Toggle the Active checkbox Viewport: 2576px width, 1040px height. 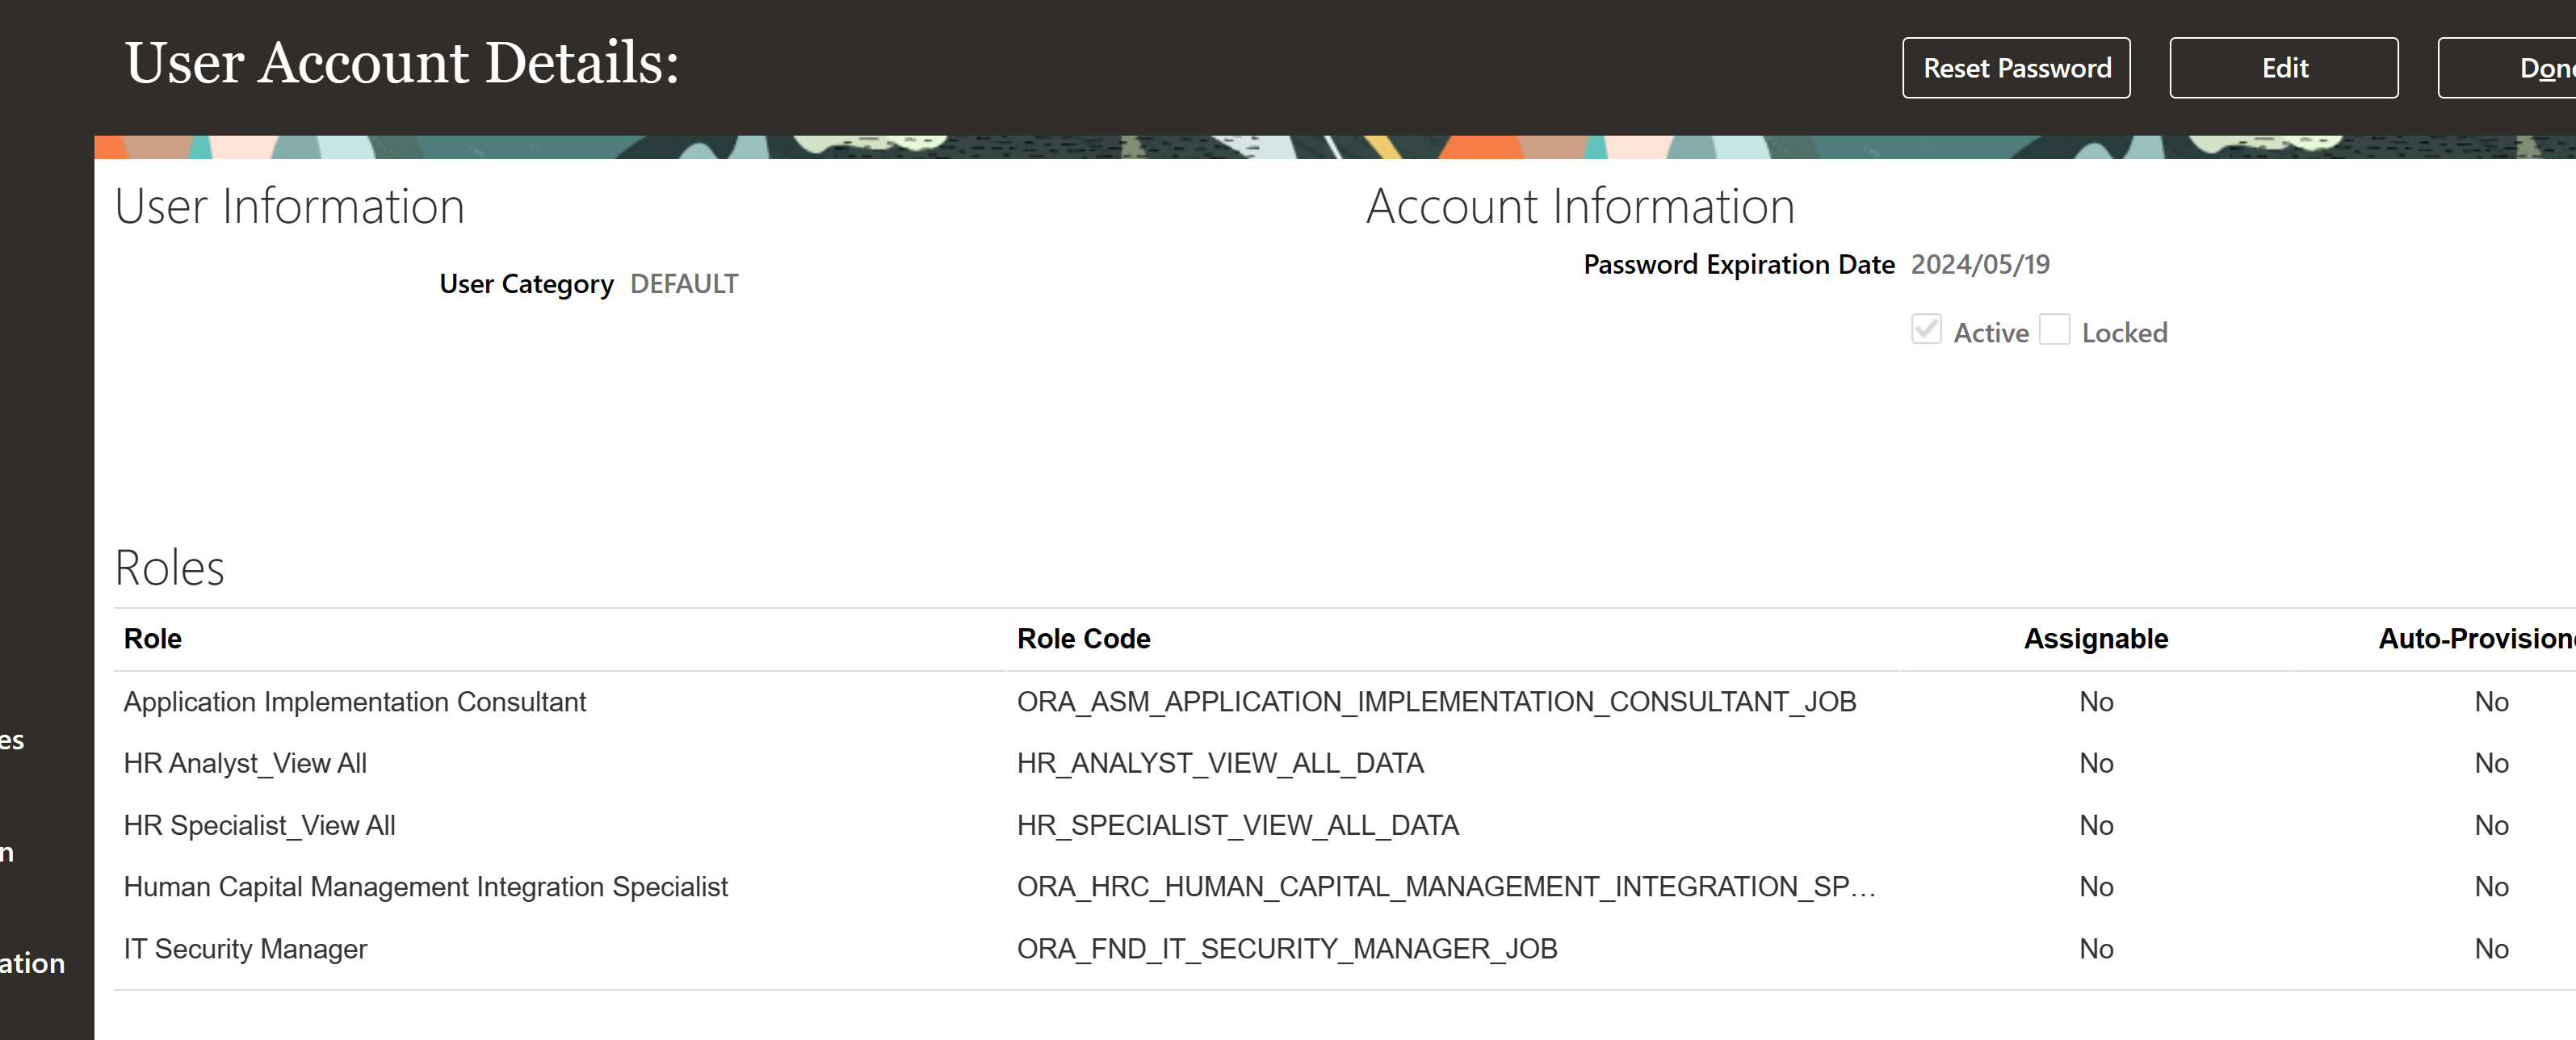point(1925,330)
